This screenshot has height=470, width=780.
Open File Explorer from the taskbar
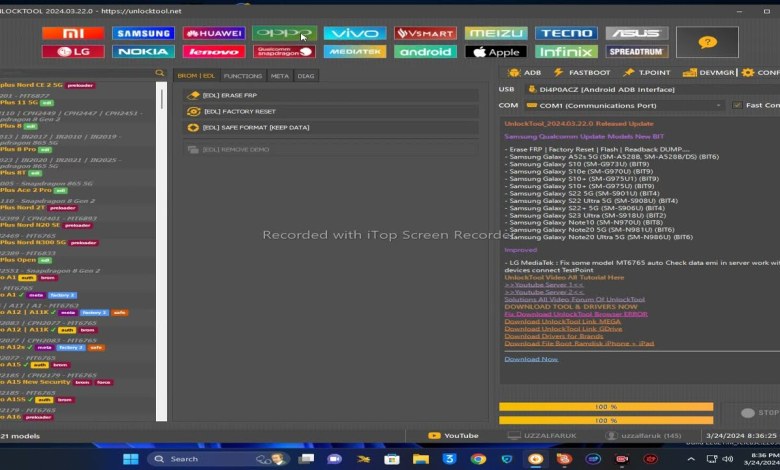click(421, 459)
